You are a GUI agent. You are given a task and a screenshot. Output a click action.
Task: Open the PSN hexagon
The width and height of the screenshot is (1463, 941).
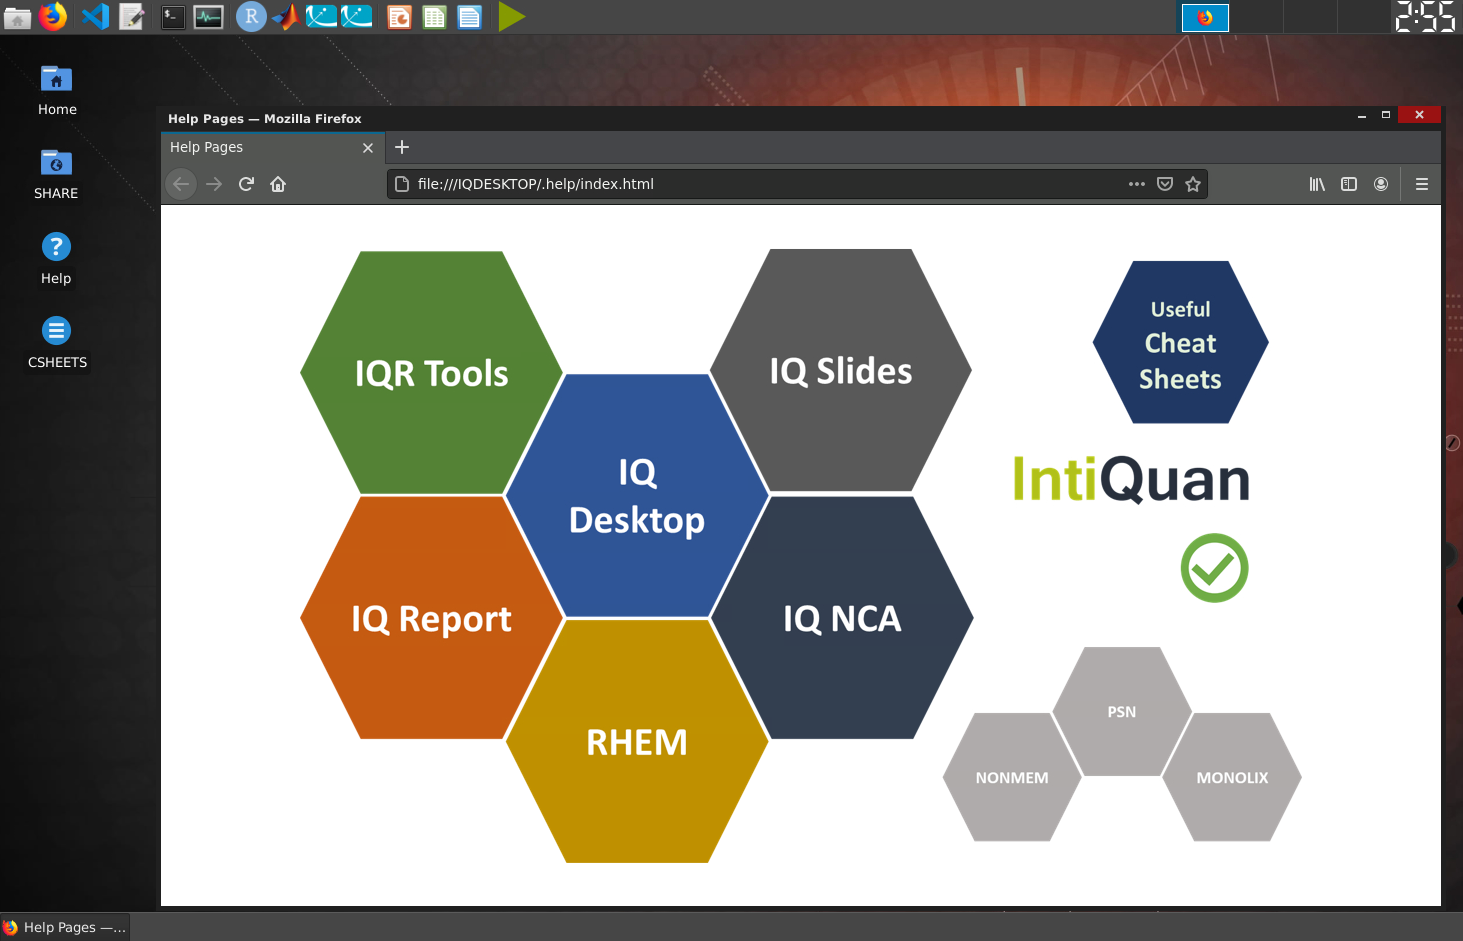[1122, 711]
